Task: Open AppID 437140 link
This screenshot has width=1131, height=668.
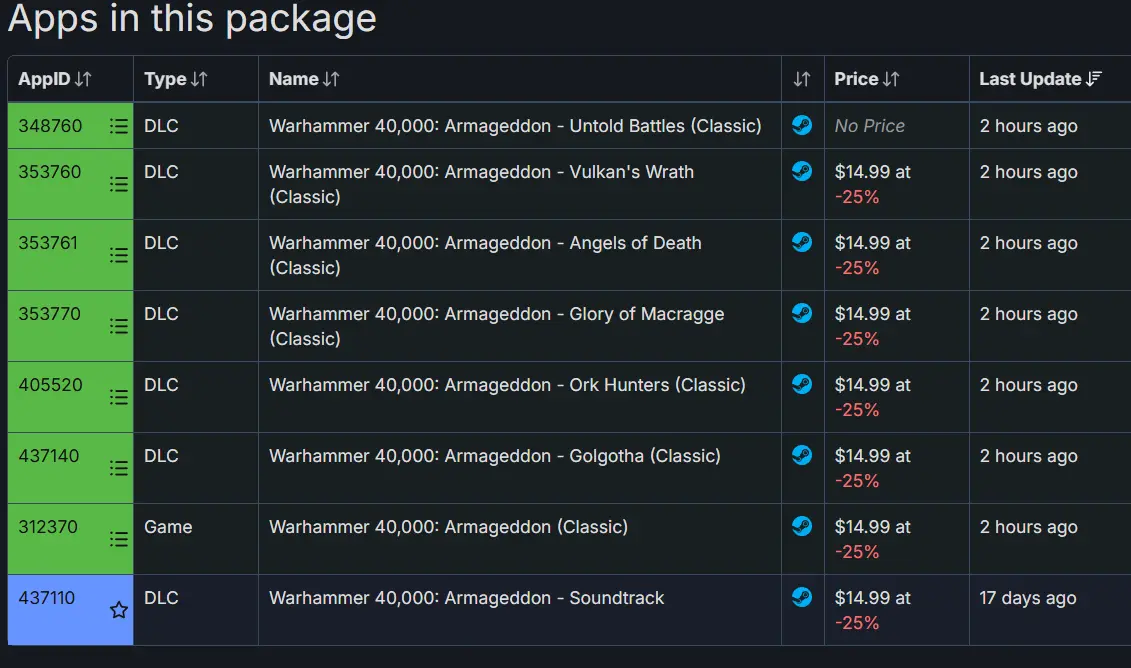Action: point(49,456)
